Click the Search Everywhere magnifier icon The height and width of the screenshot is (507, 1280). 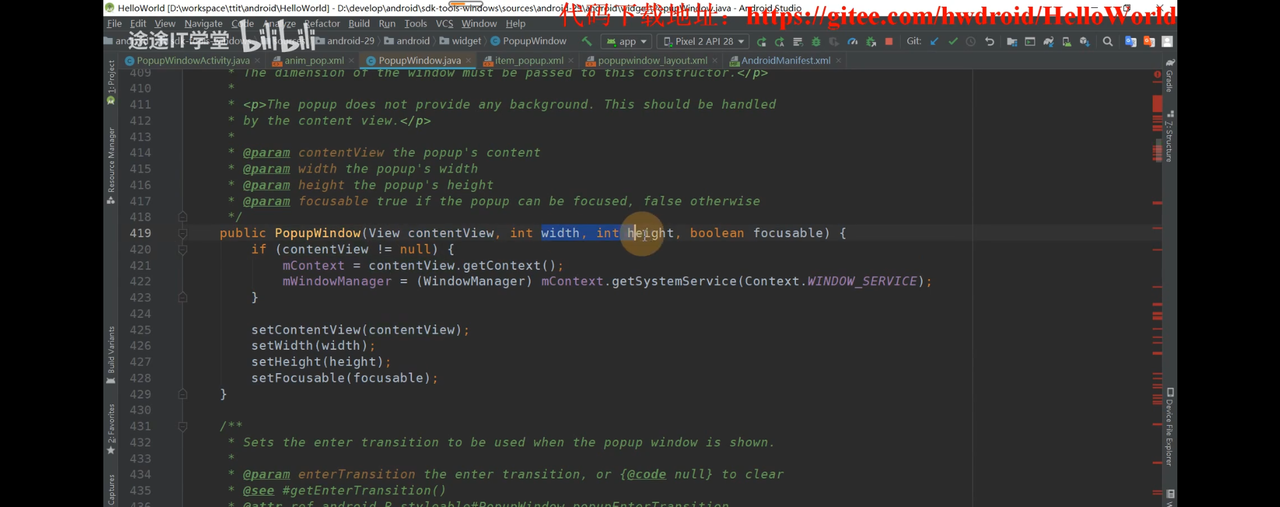click(1108, 42)
